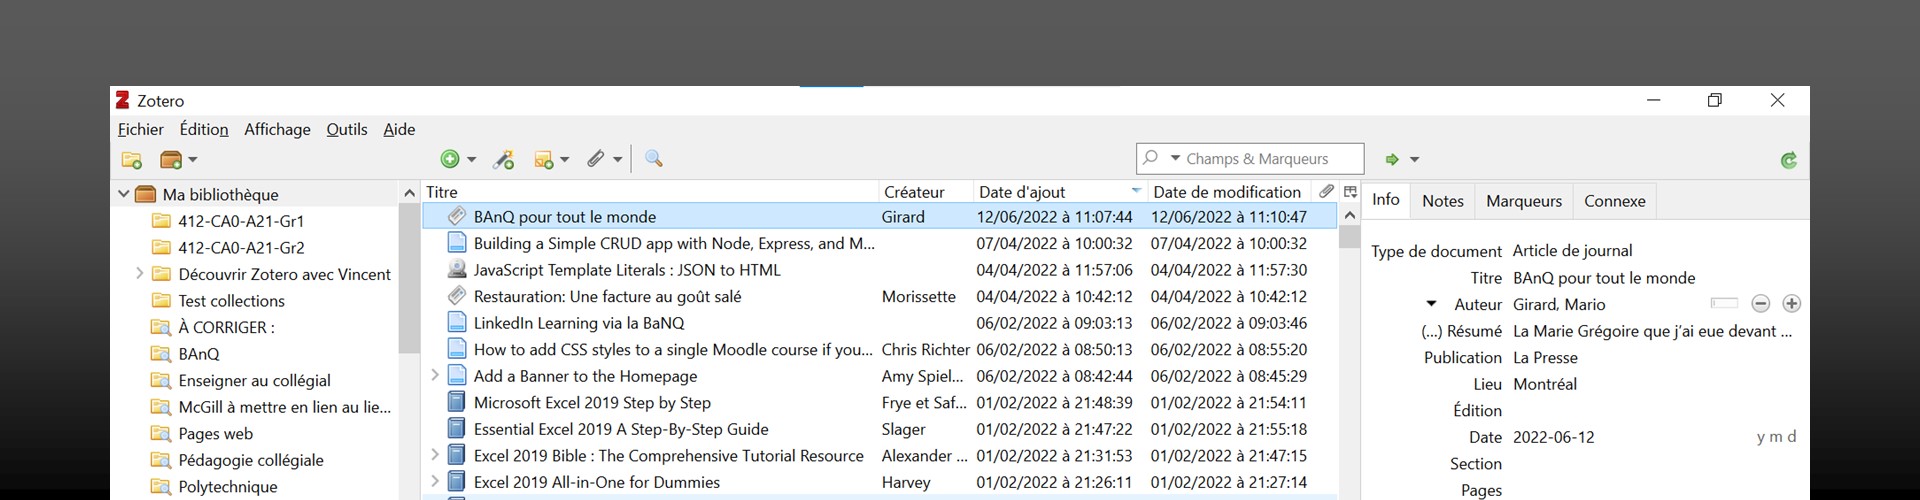Click the Champs & Marqueurs search field

tap(1250, 159)
